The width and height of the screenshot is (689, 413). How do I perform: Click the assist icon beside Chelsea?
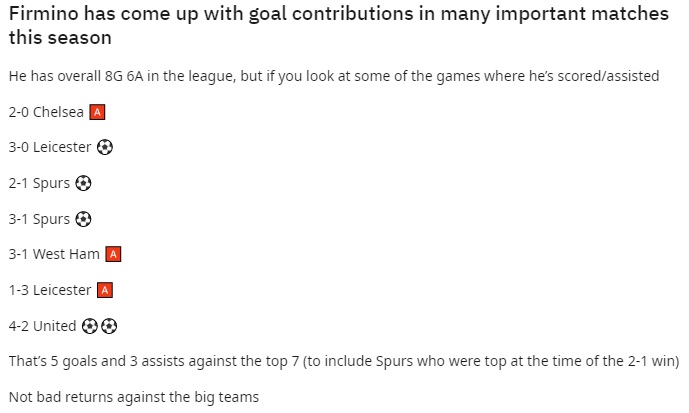point(97,112)
